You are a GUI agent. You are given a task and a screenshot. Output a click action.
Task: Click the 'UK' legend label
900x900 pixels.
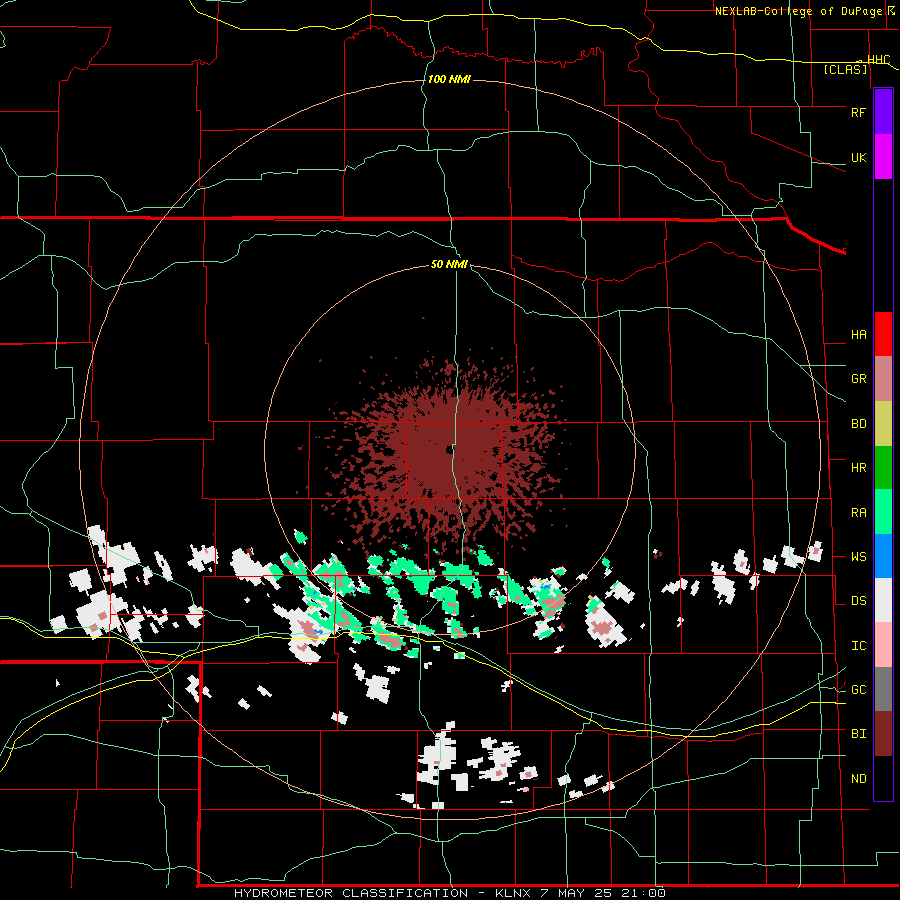click(x=858, y=157)
